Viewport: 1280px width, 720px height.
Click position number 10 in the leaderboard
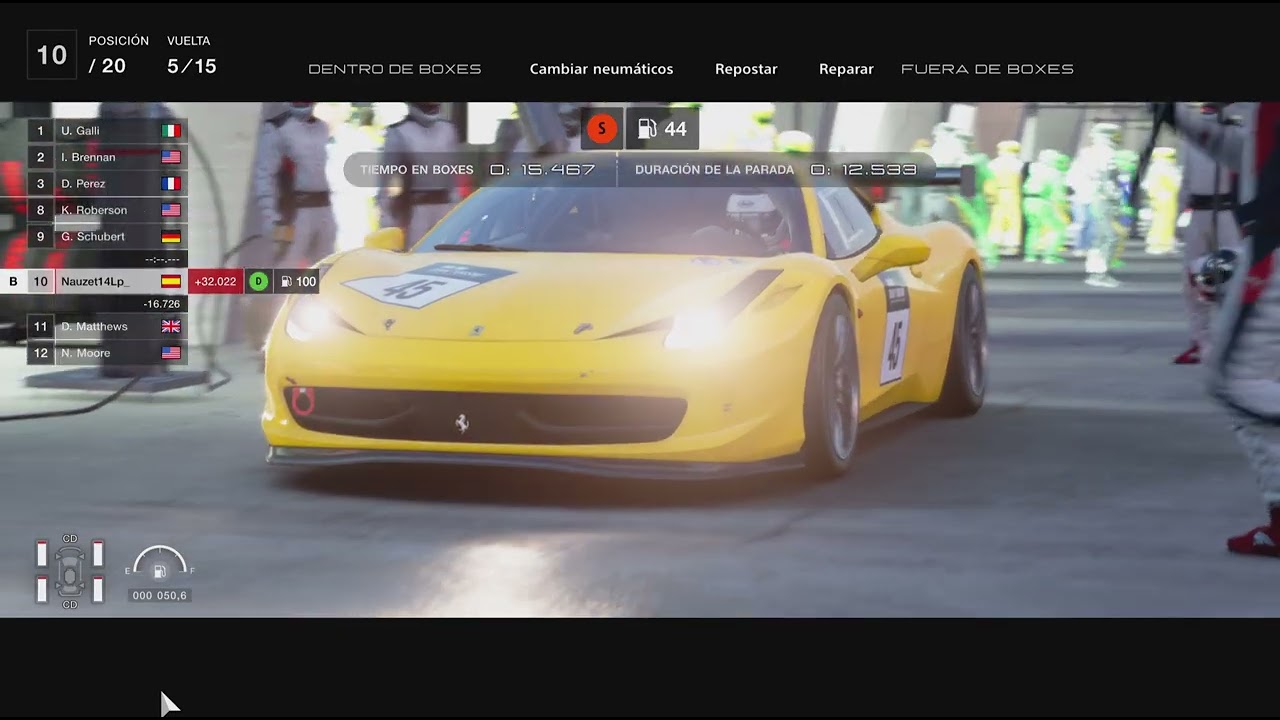click(x=41, y=282)
